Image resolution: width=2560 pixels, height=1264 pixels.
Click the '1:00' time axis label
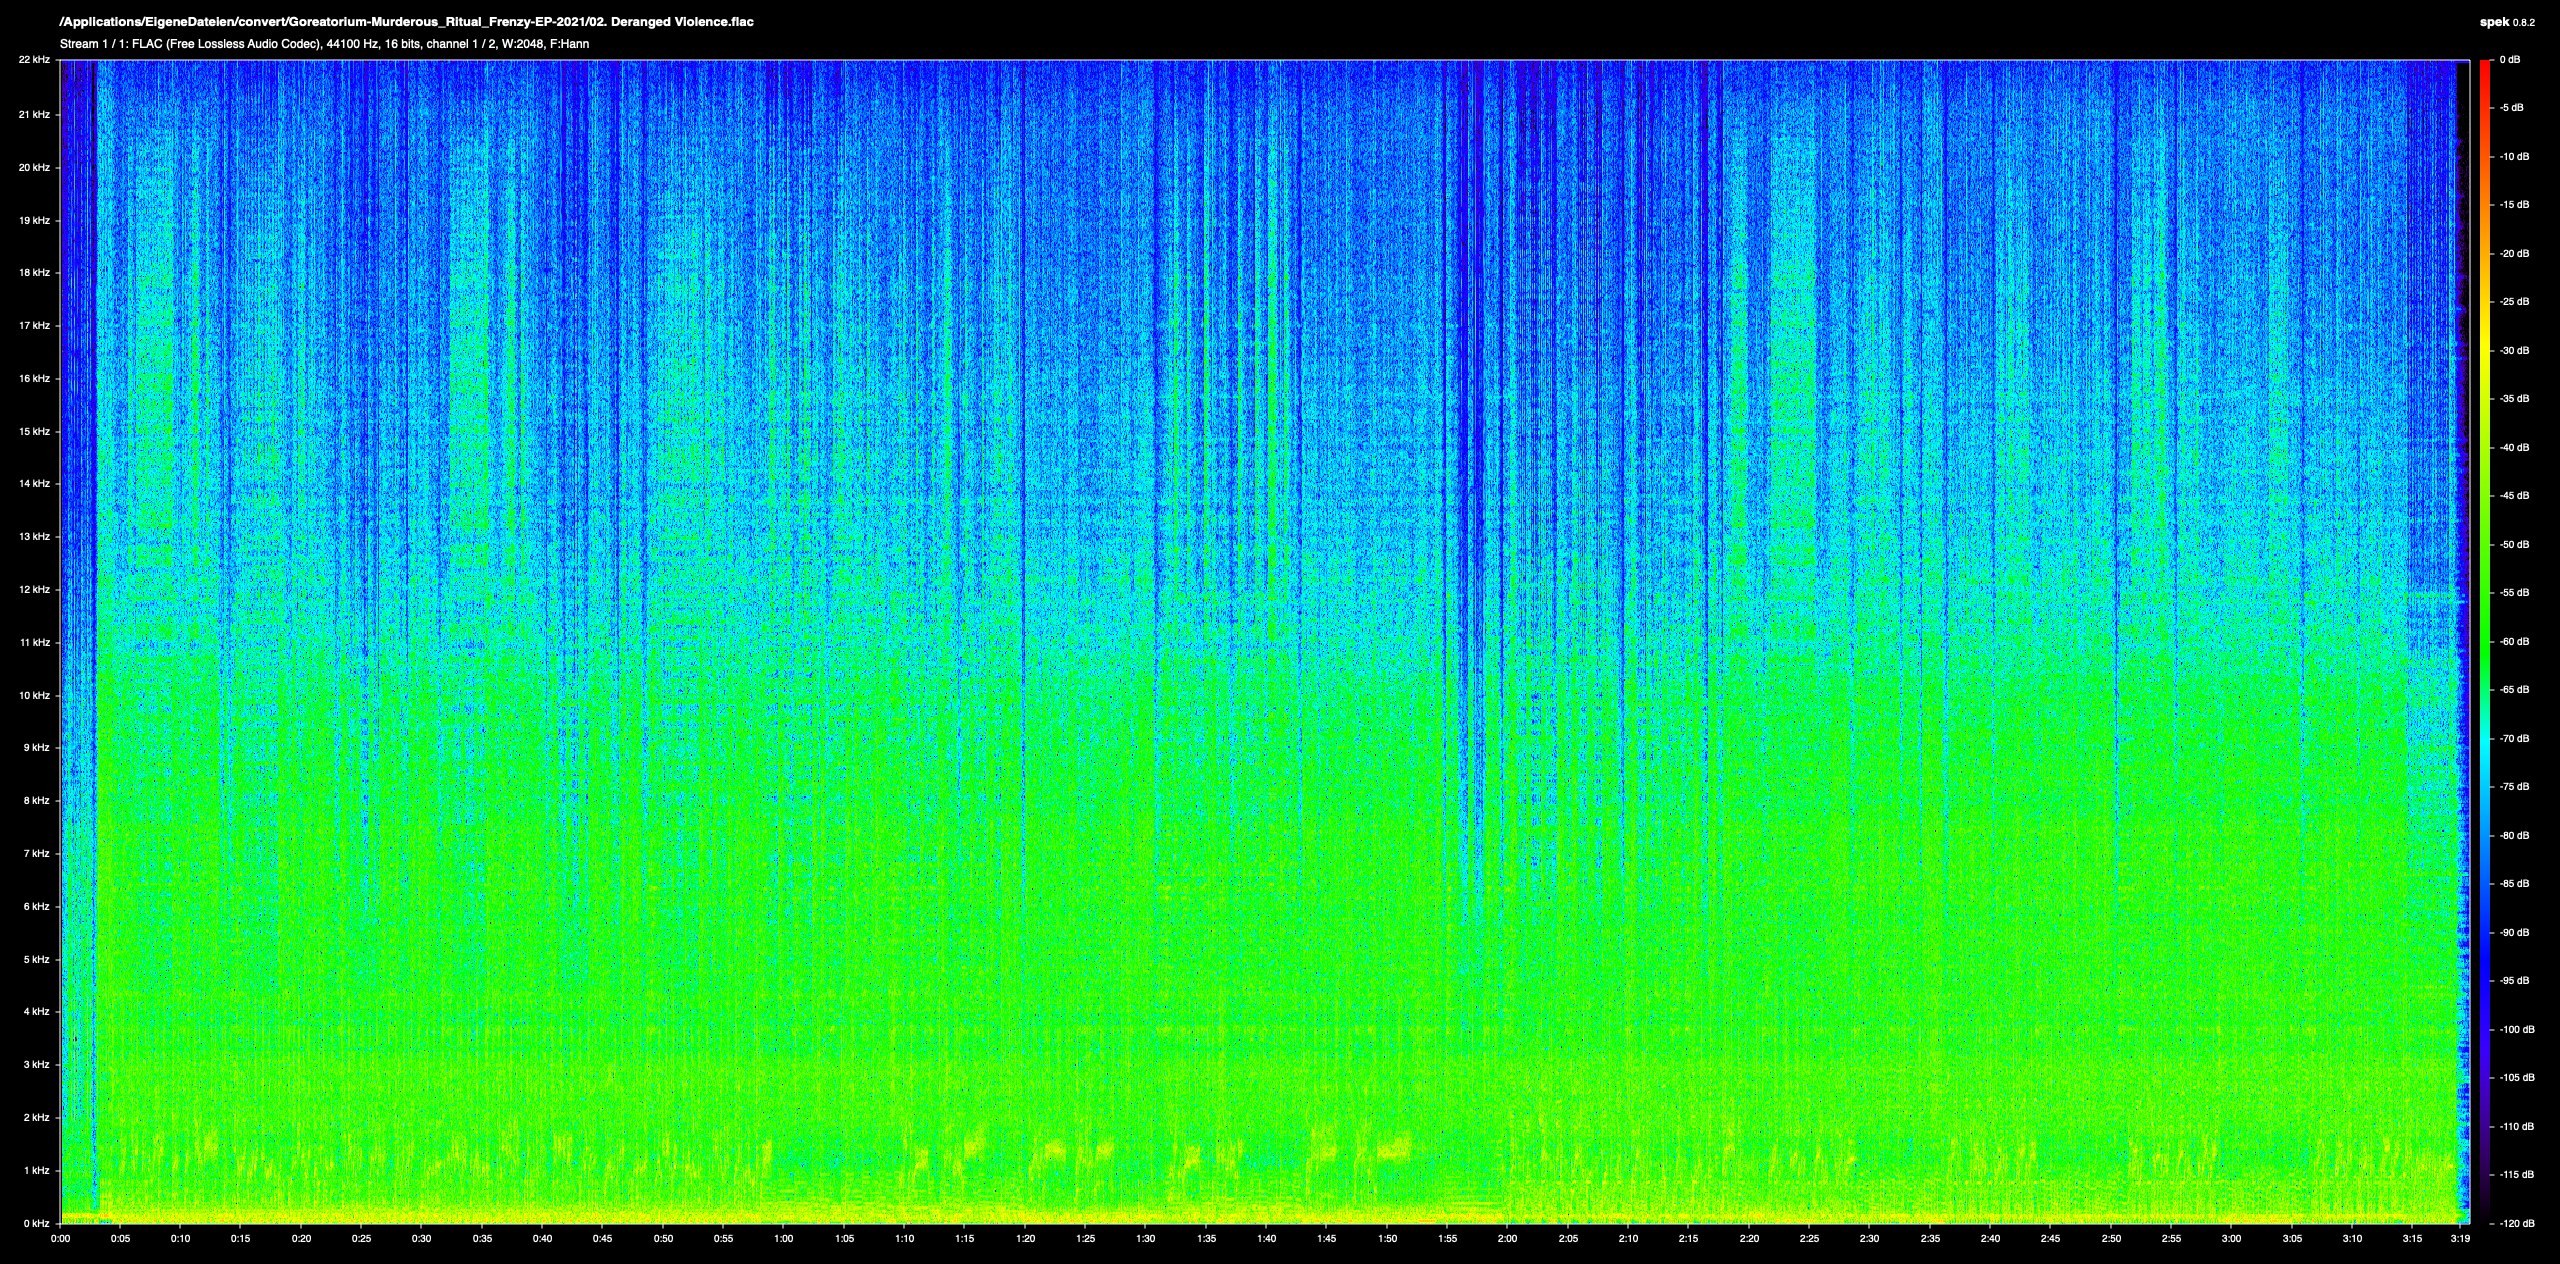(x=784, y=1239)
